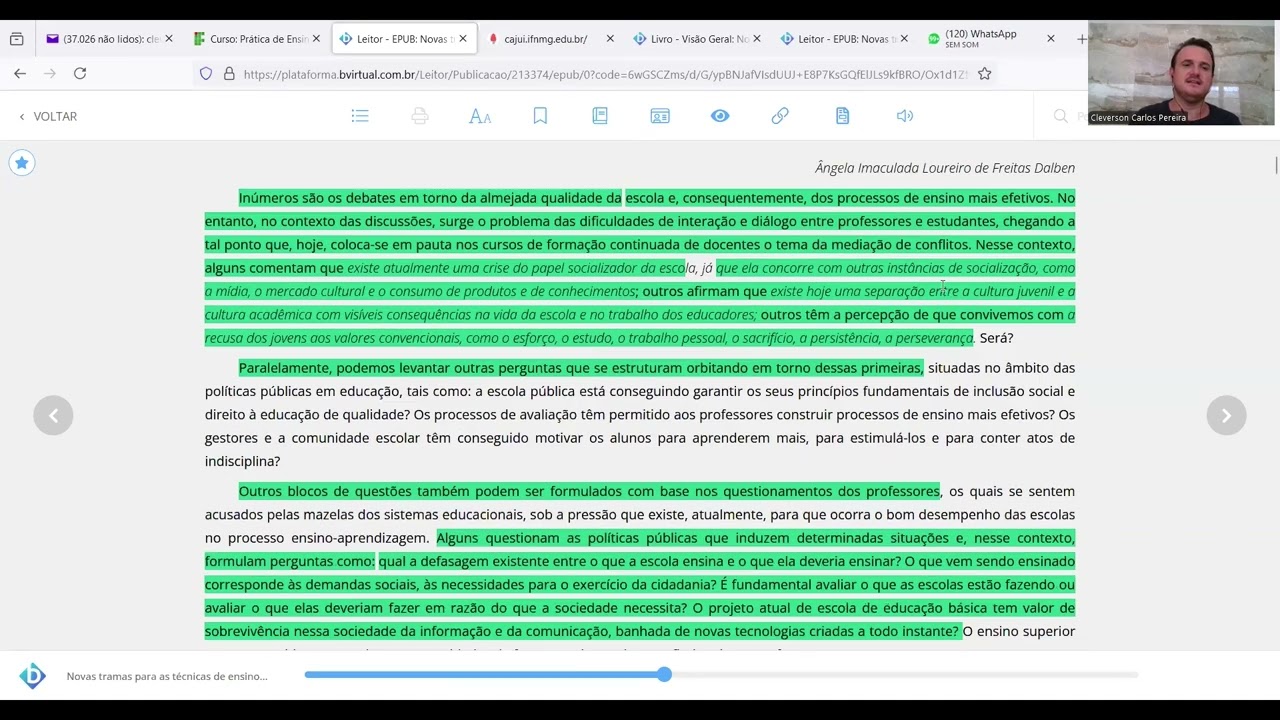
Task: Click the URL address bar
Action: pyautogui.click(x=605, y=73)
